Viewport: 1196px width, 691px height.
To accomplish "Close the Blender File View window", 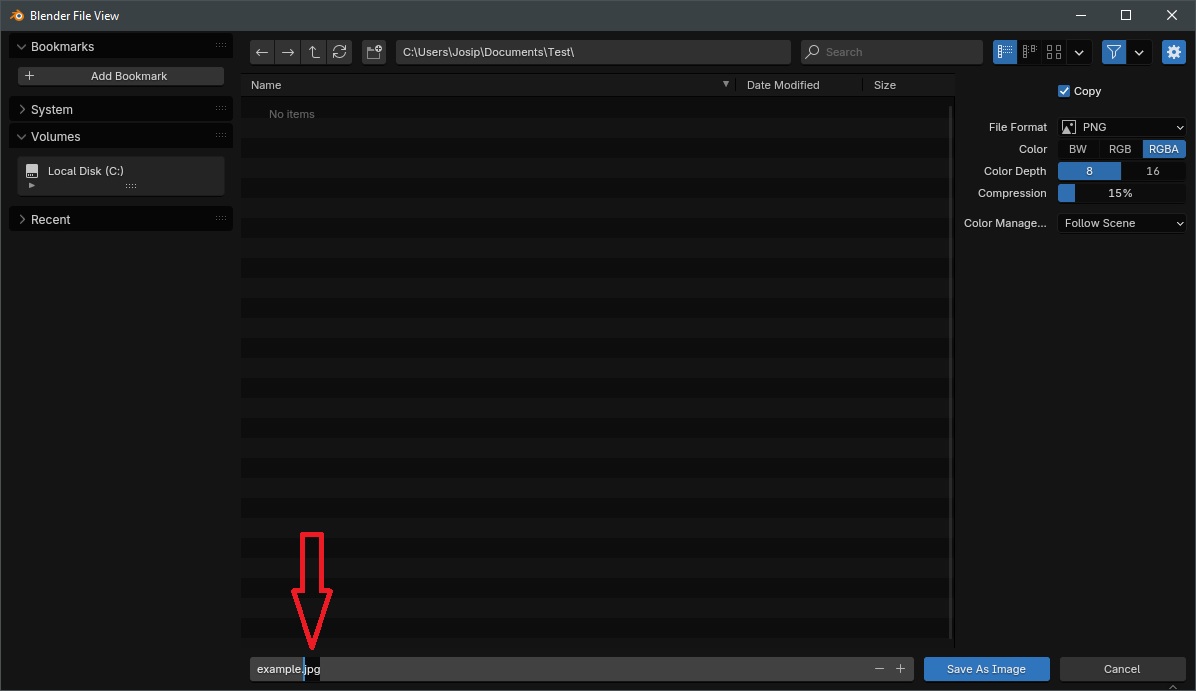I will click(1172, 15).
